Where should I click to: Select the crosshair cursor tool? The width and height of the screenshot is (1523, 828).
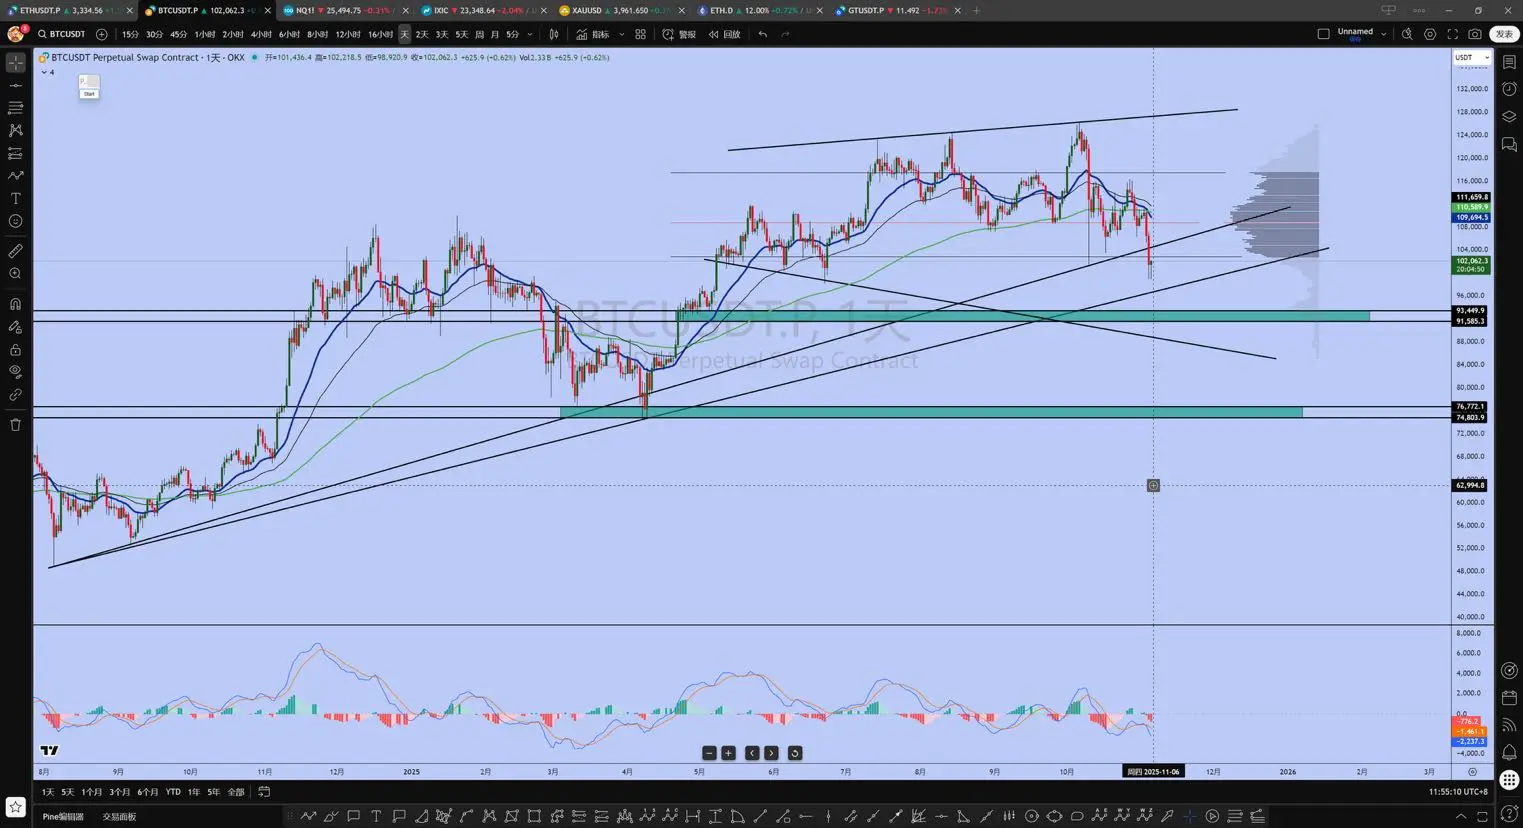16,63
